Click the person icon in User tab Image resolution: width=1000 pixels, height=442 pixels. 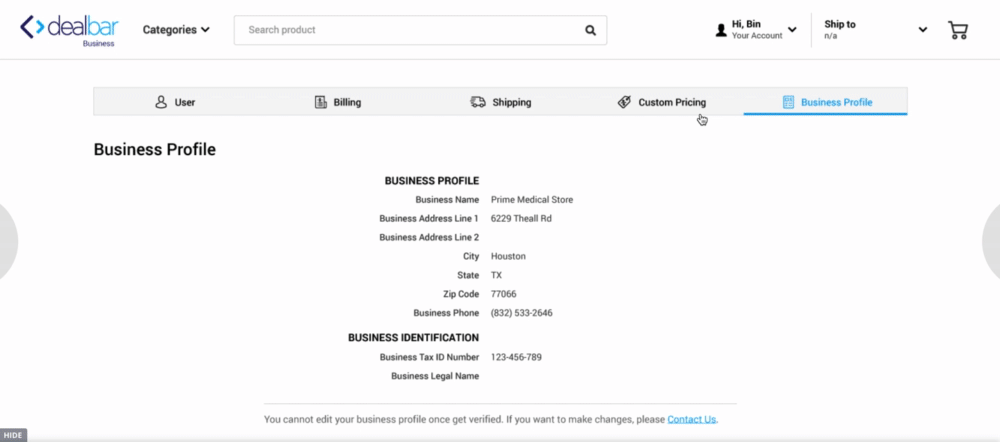(160, 102)
